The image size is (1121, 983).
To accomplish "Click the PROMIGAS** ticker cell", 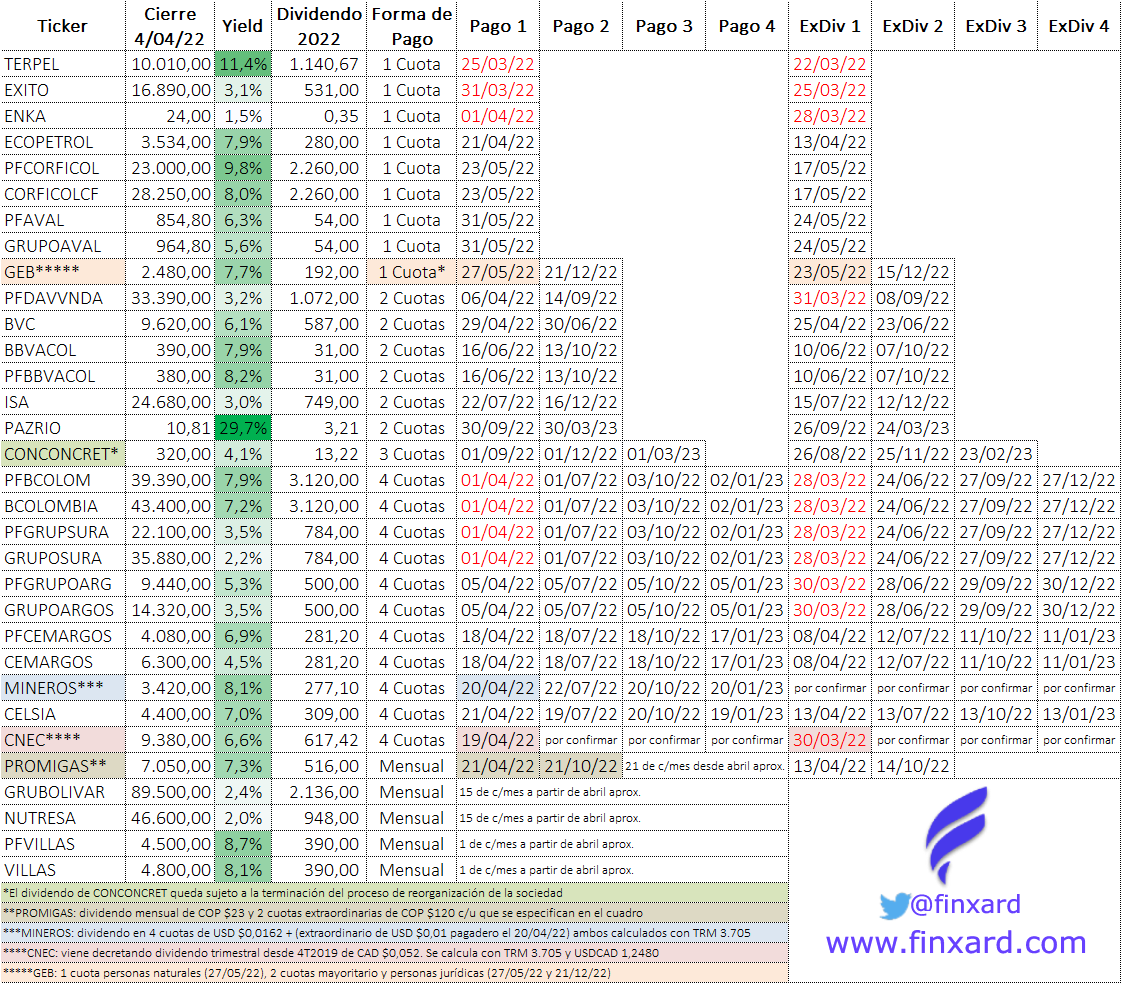I will coord(63,766).
